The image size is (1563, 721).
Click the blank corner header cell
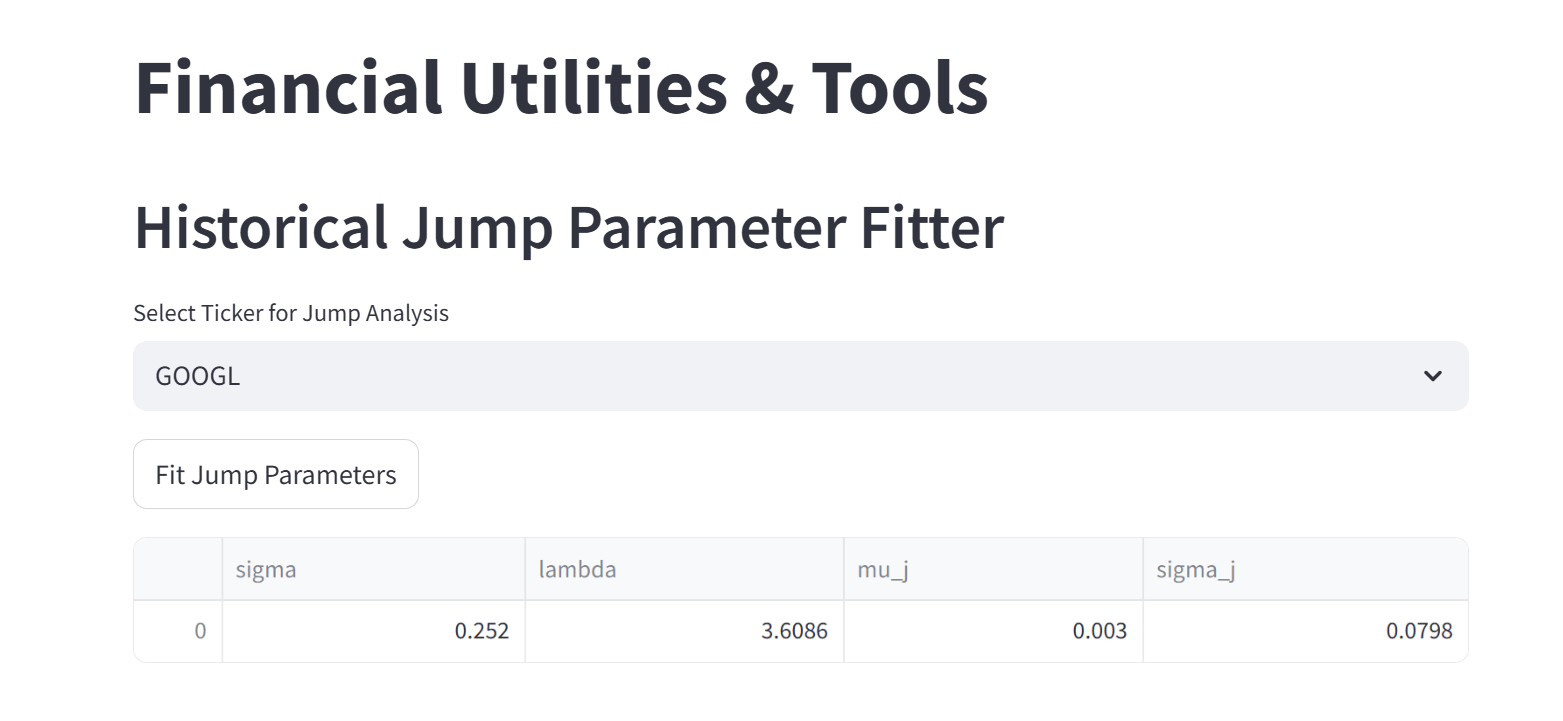tap(178, 569)
